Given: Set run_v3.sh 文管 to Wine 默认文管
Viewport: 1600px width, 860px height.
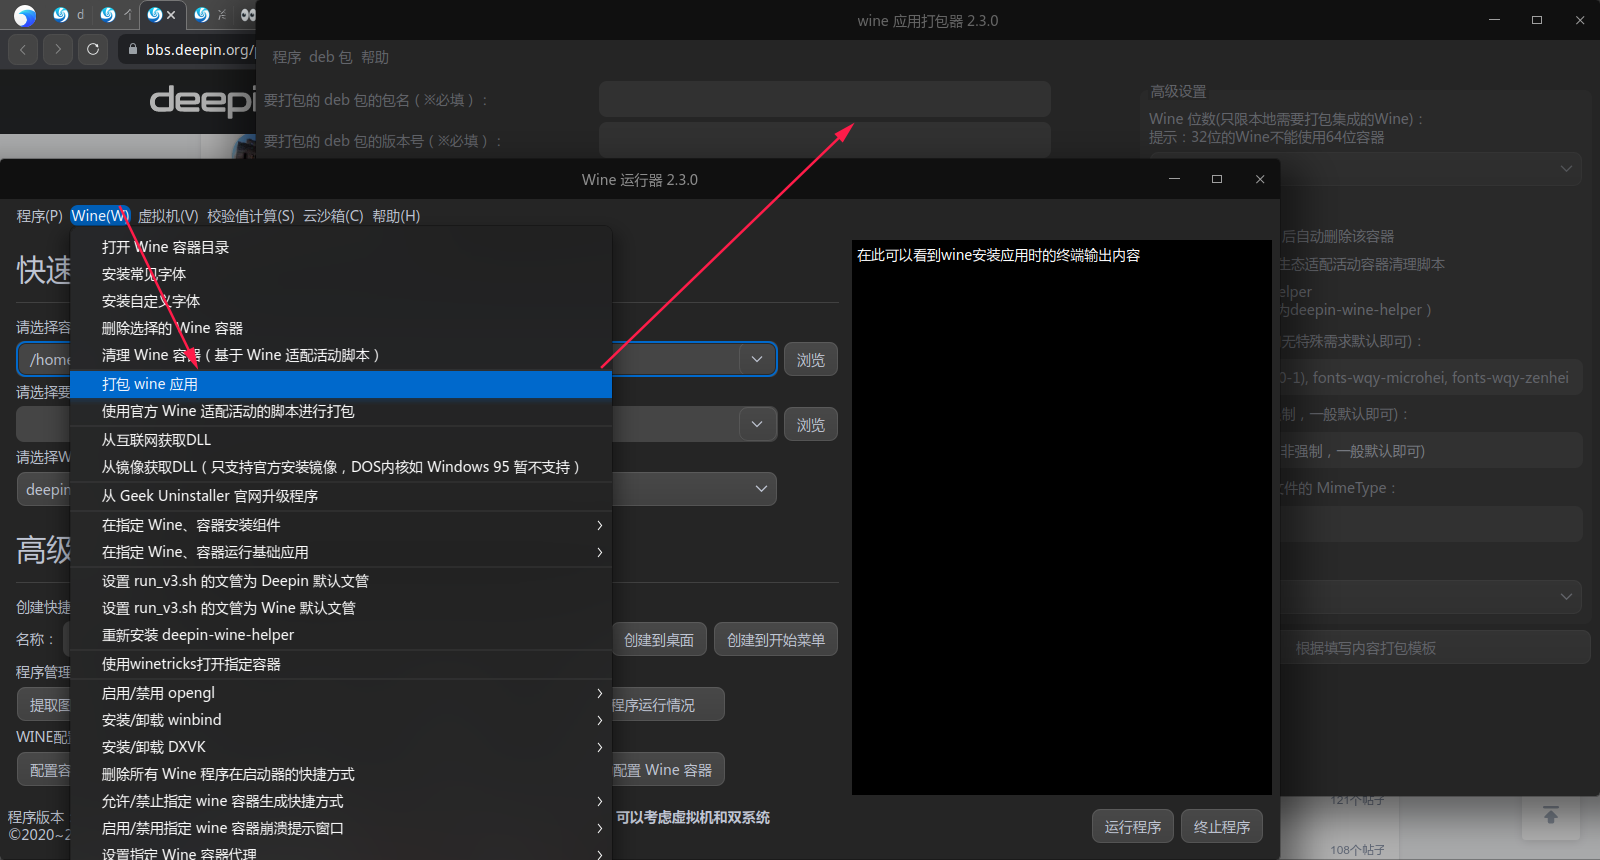Looking at the screenshot, I should click(x=341, y=608).
